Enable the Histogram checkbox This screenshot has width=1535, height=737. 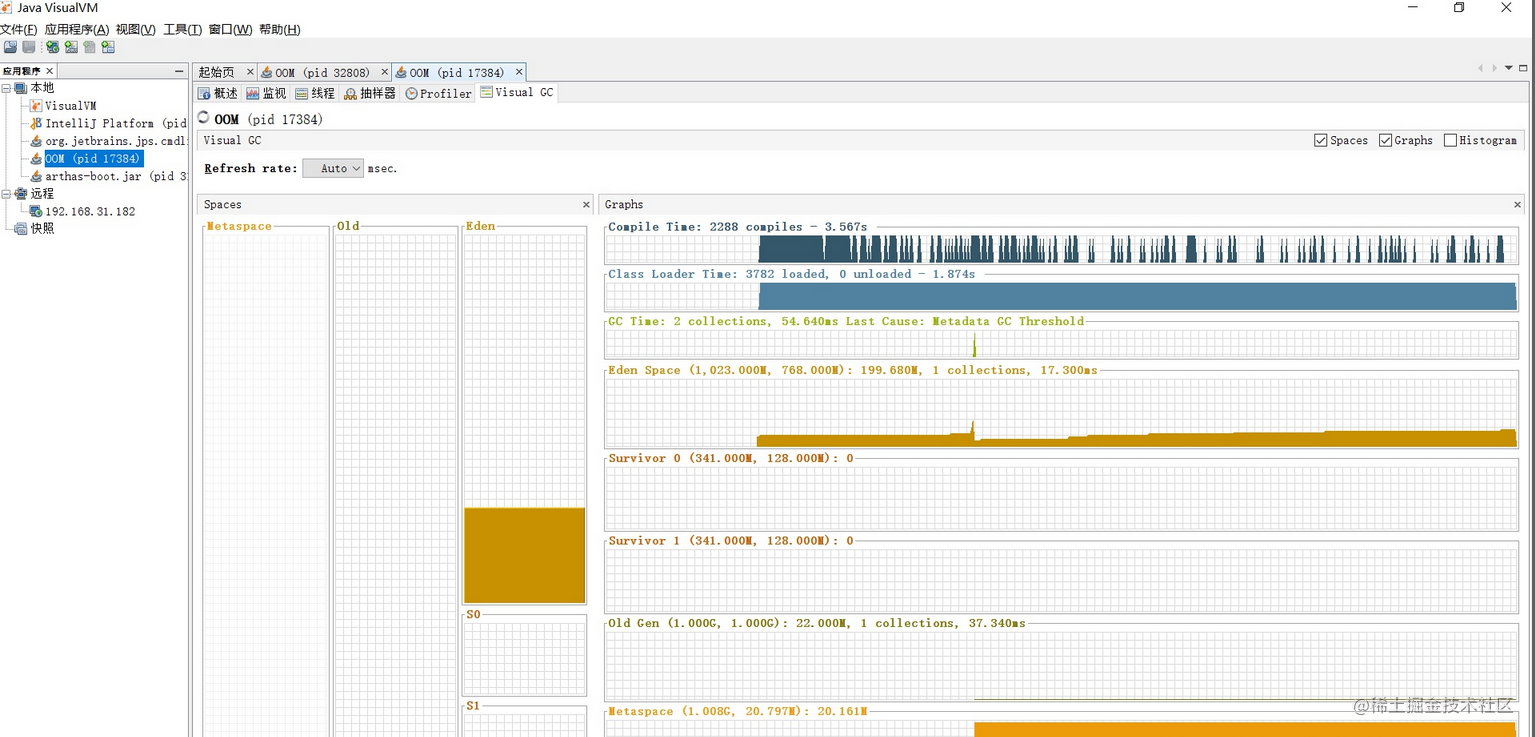(x=1451, y=141)
